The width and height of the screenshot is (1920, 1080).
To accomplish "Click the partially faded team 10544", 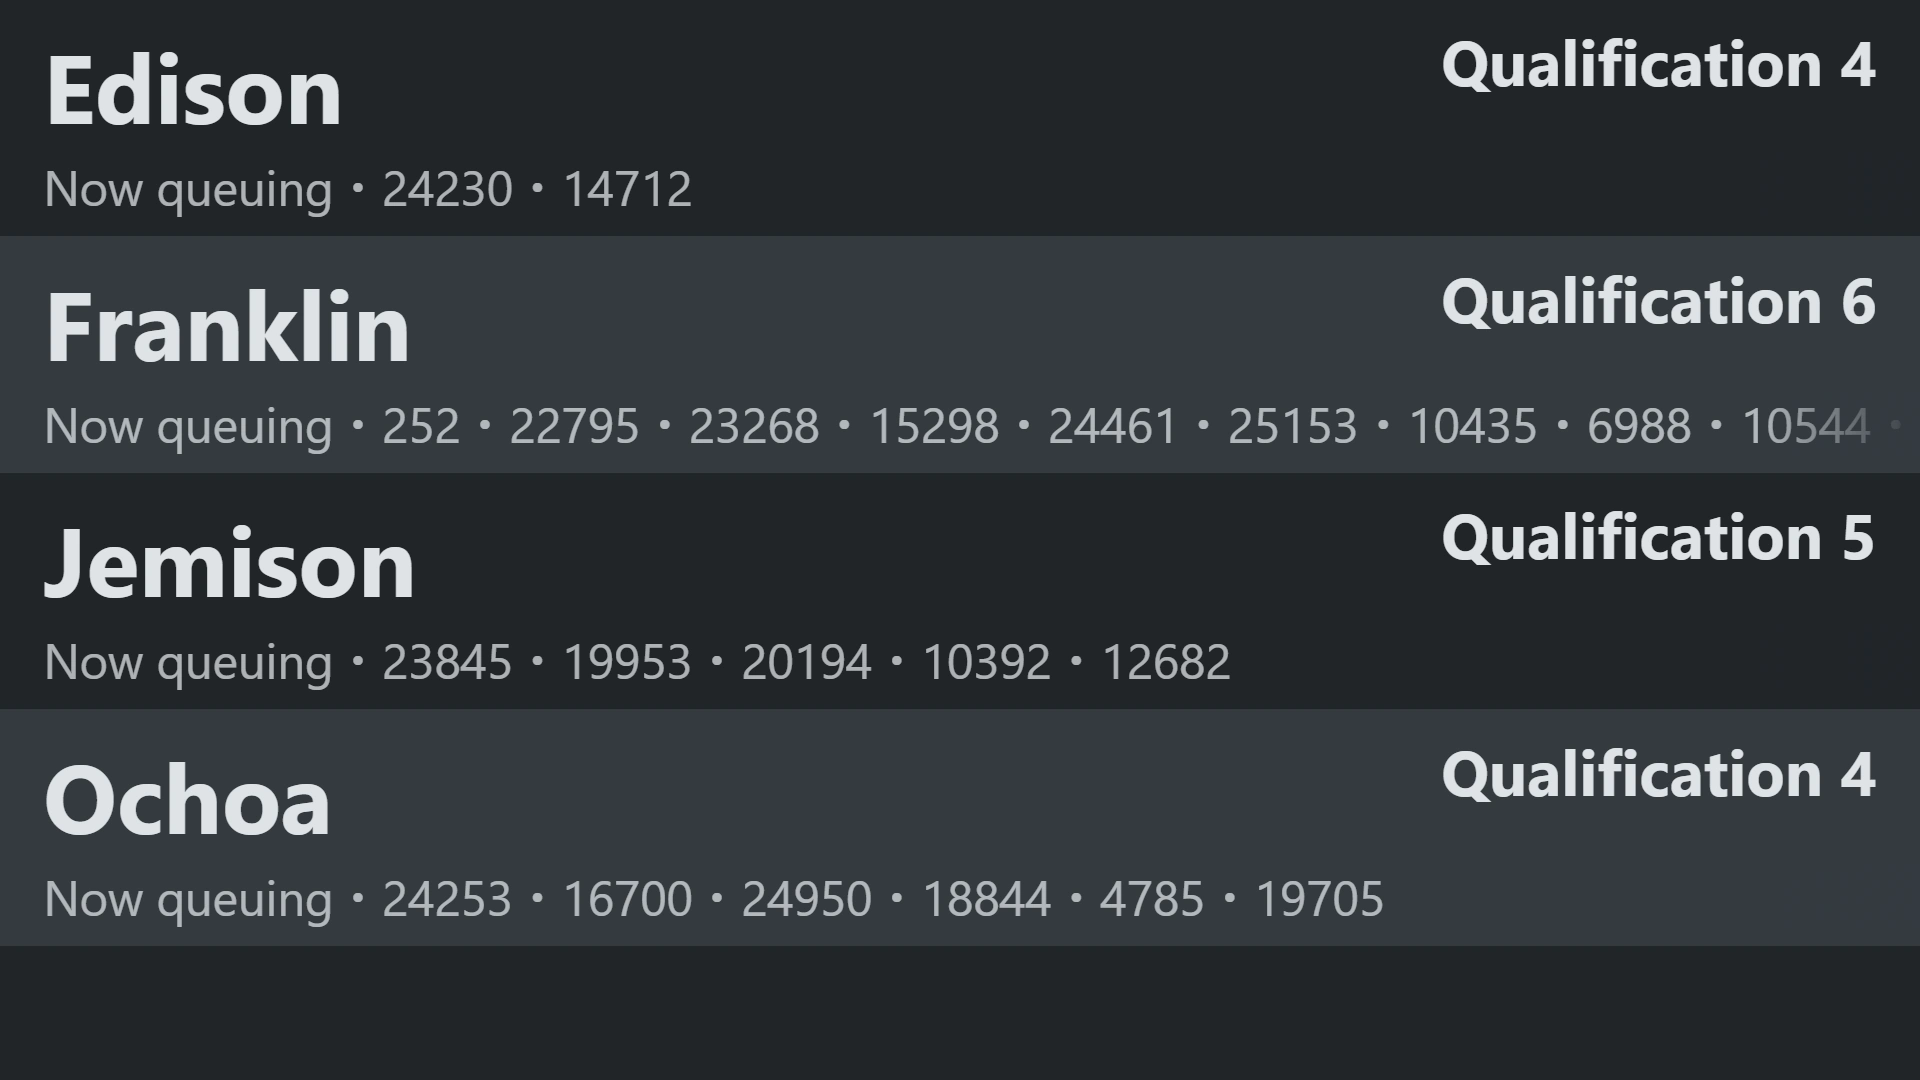I will (x=1805, y=427).
